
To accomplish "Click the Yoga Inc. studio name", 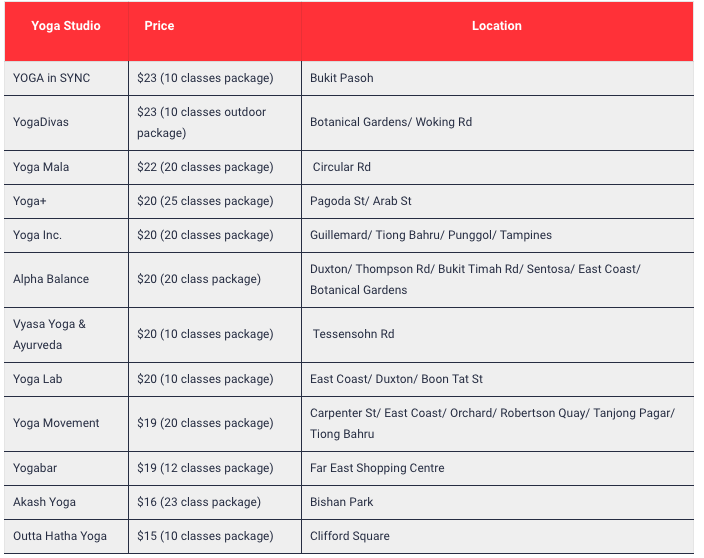I will click(38, 235).
